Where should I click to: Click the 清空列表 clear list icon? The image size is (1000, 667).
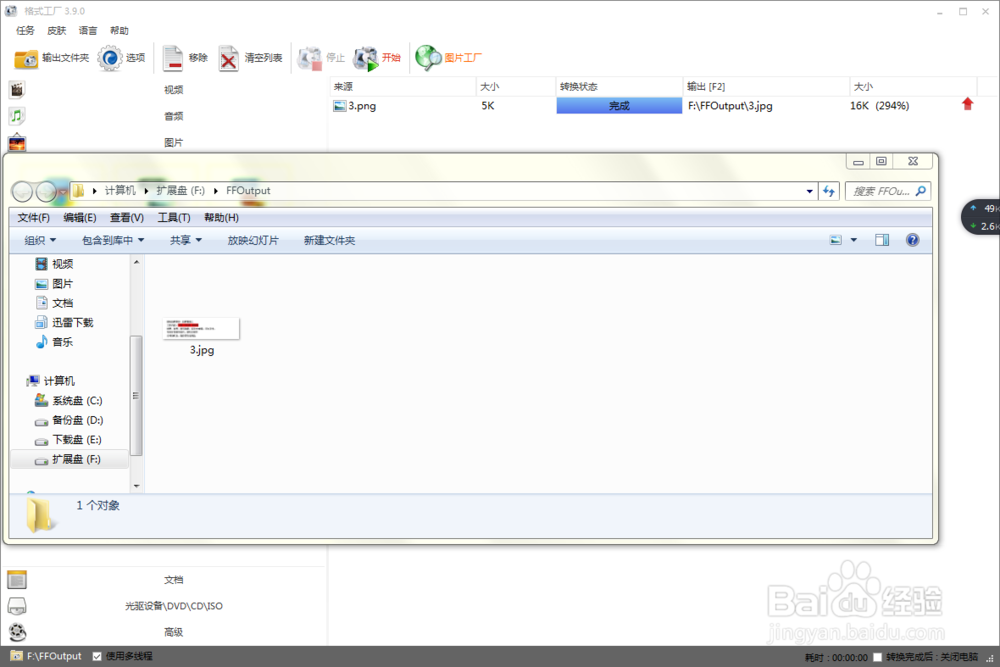pyautogui.click(x=228, y=58)
